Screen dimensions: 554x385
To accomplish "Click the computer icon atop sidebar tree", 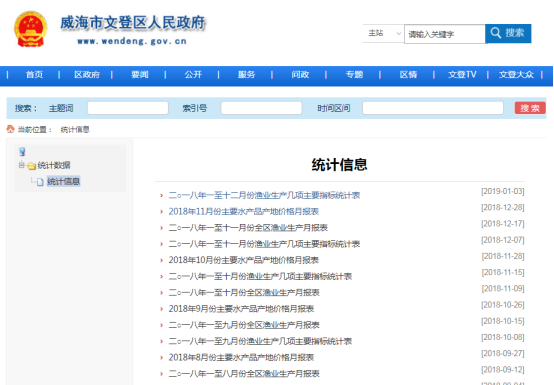I will coord(22,152).
